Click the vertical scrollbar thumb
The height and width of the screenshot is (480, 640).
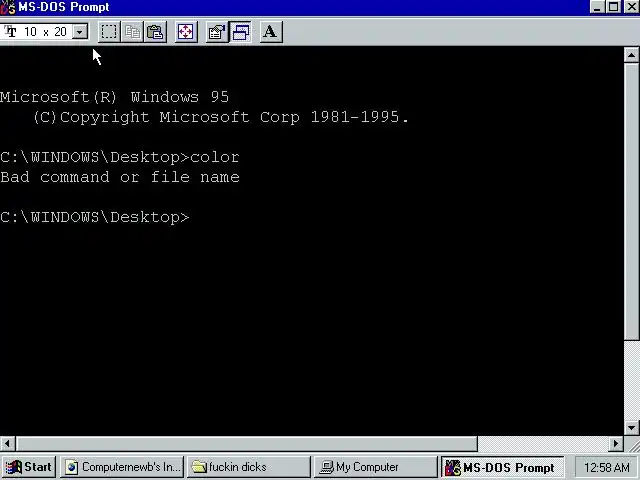click(x=631, y=201)
